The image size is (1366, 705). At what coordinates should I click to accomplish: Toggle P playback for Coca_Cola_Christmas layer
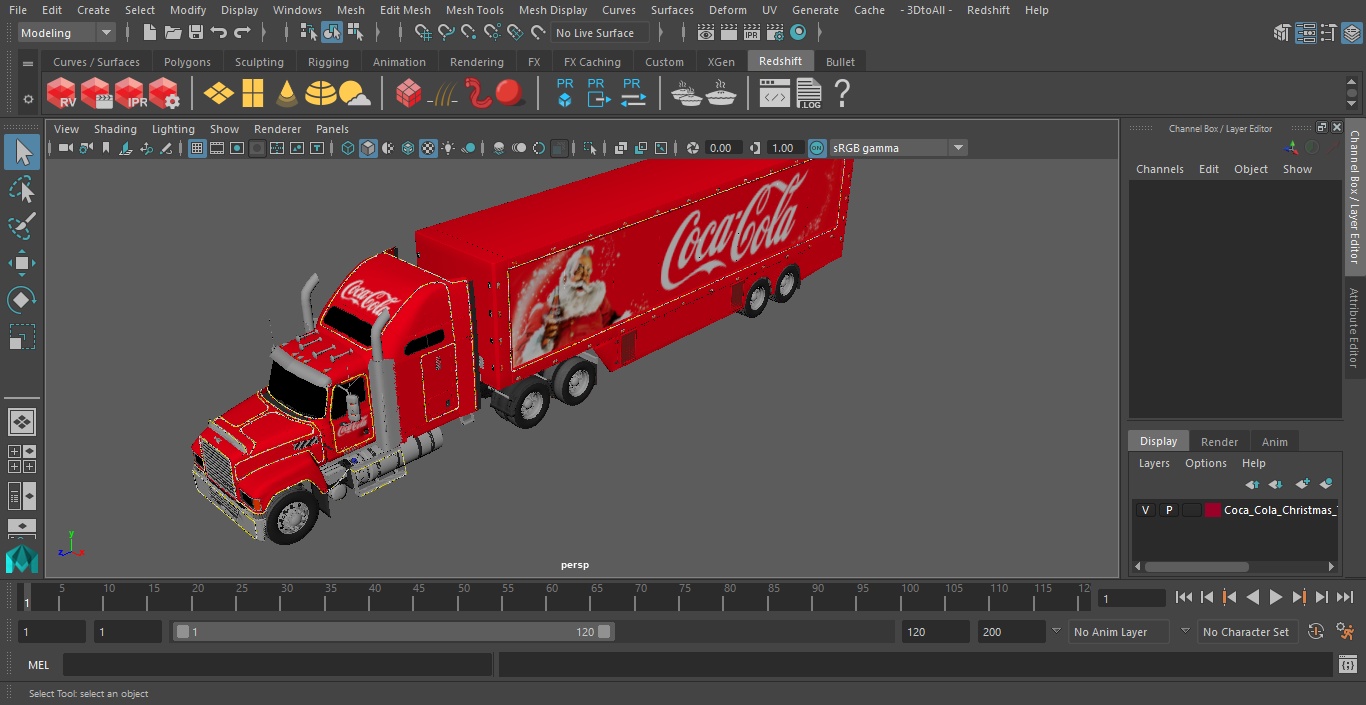coord(1168,510)
